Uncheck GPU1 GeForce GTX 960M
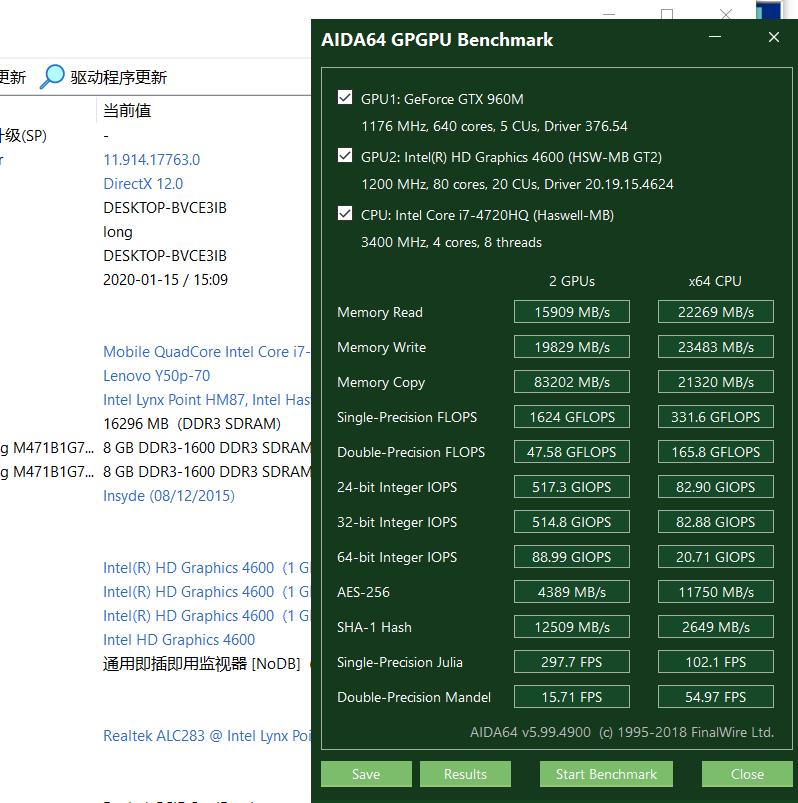 (345, 98)
